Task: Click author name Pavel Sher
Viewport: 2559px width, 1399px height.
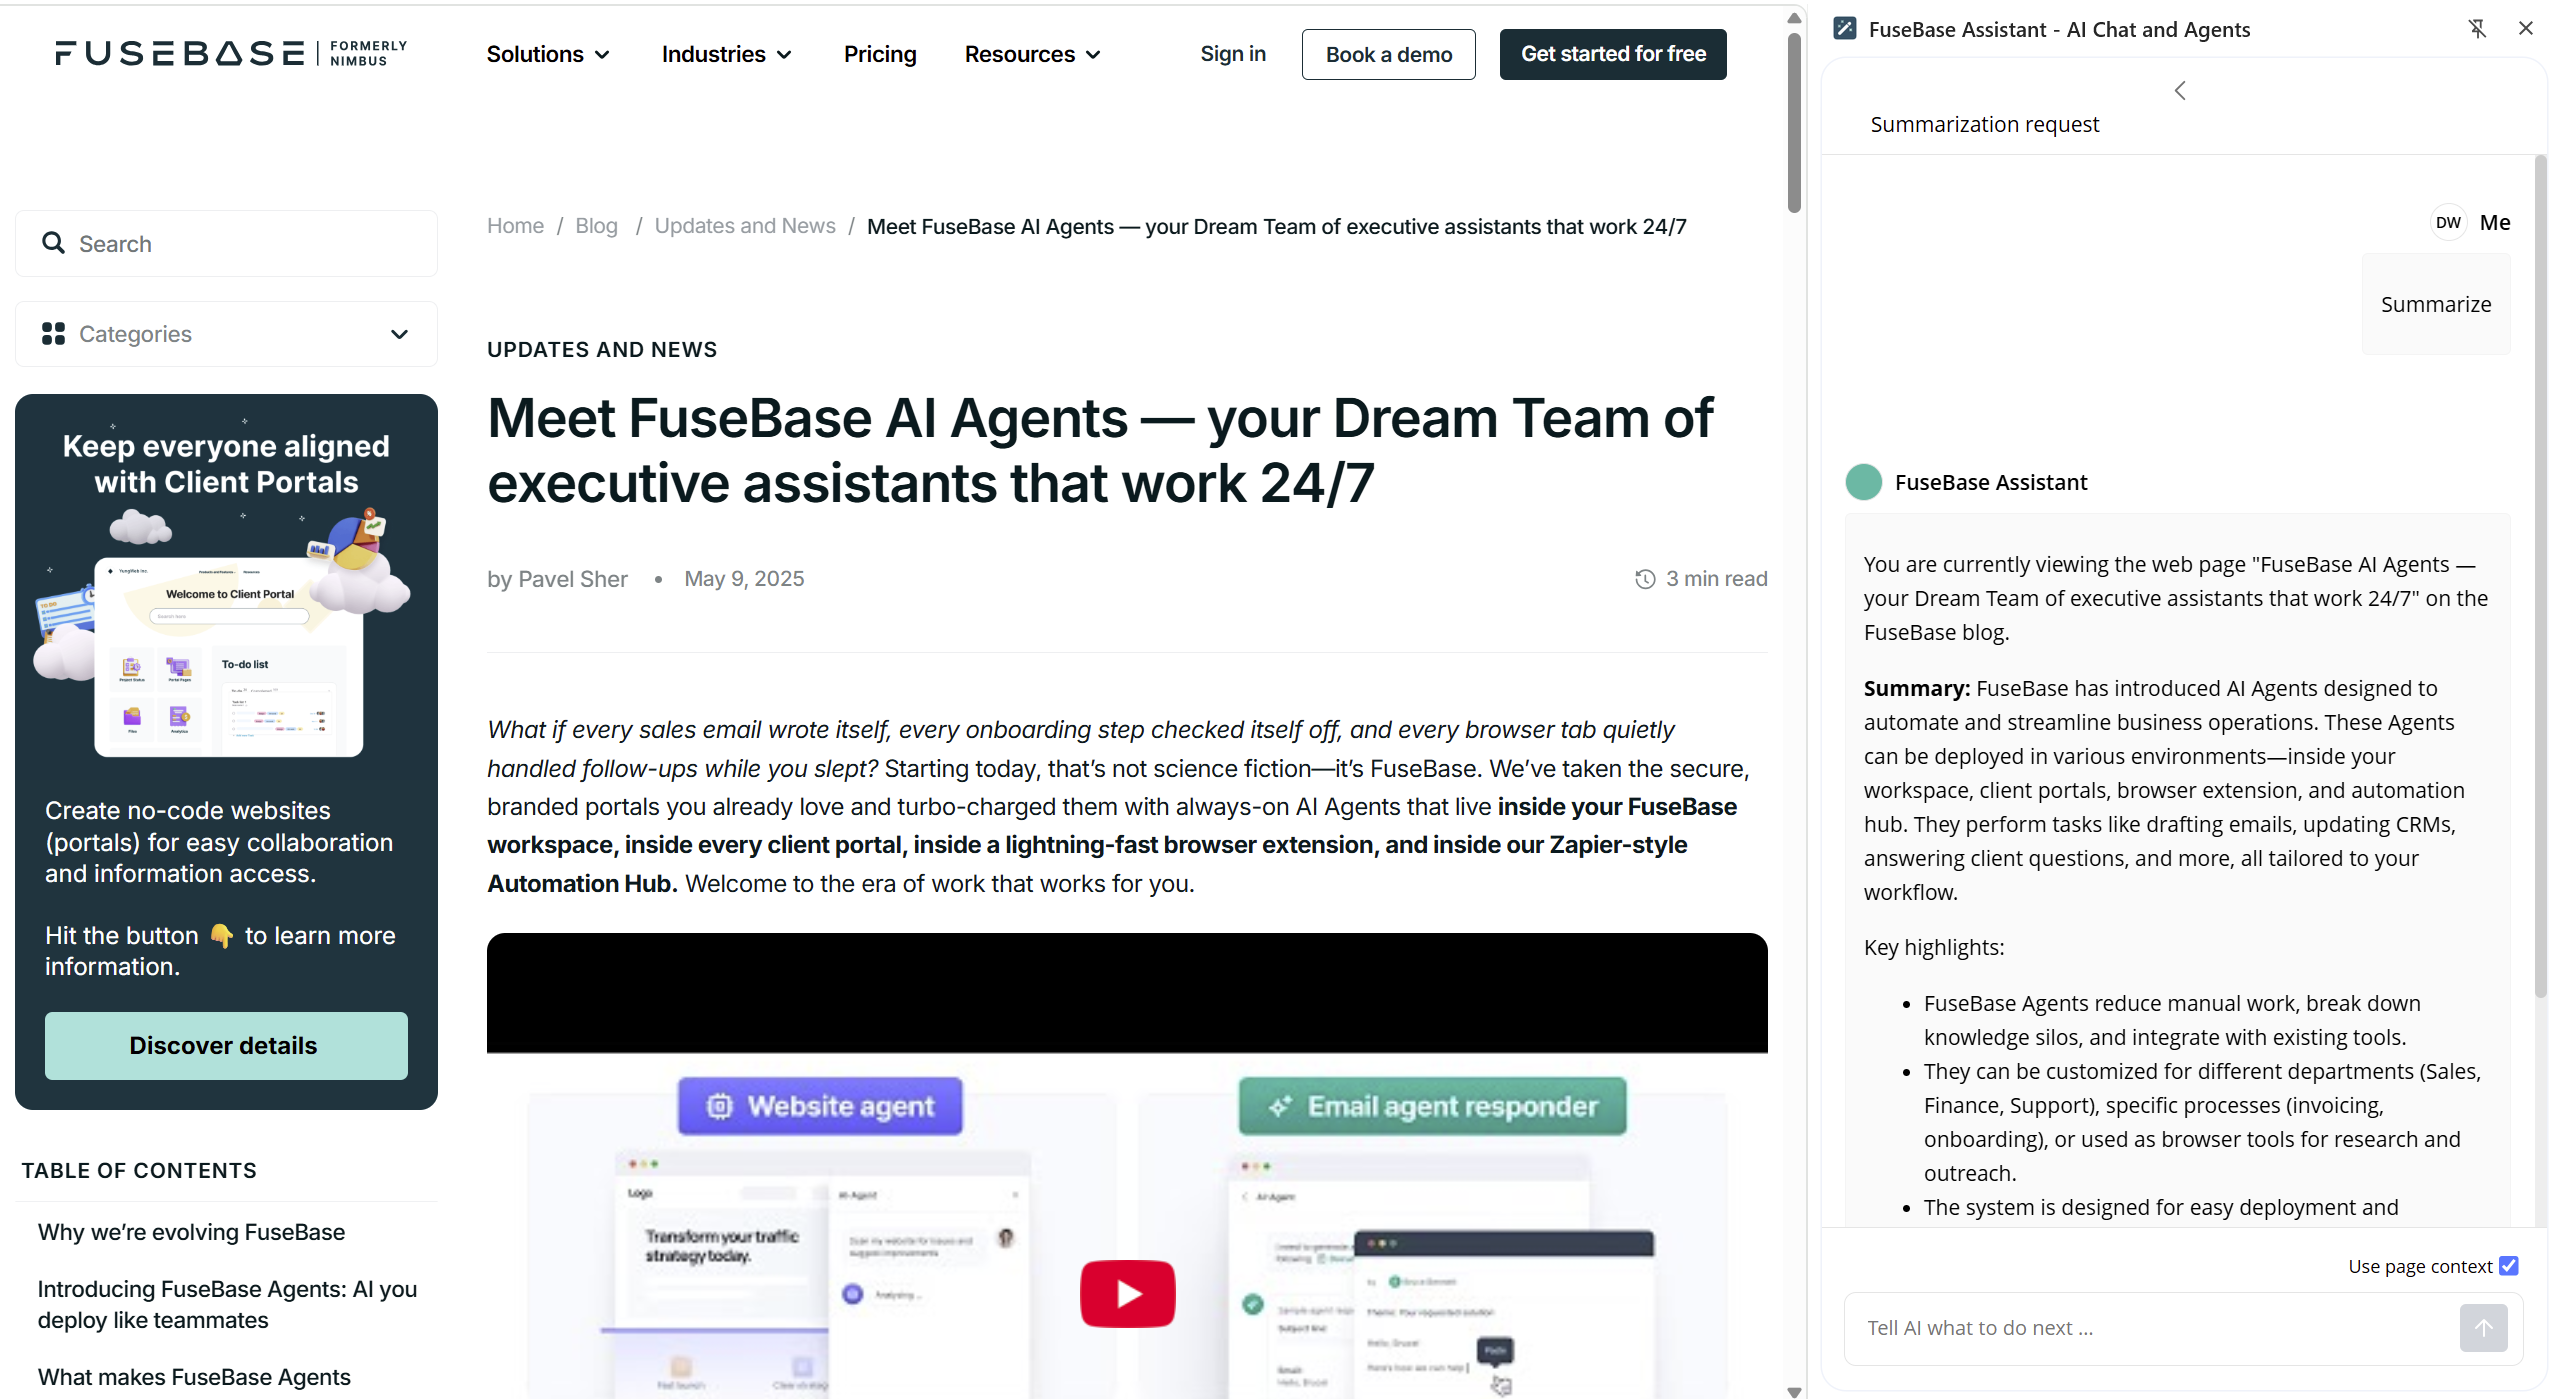Action: click(573, 579)
